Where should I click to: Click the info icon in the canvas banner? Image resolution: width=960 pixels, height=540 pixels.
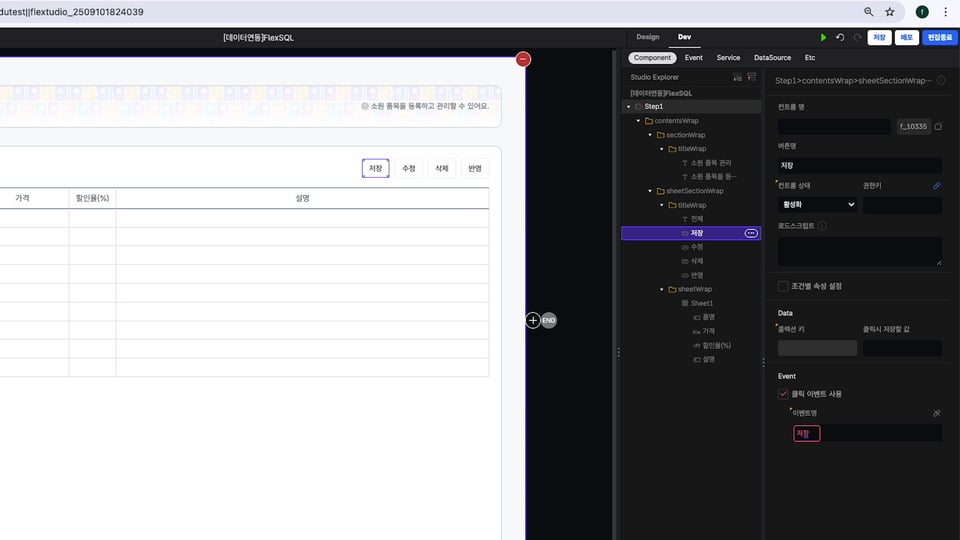pos(365,106)
